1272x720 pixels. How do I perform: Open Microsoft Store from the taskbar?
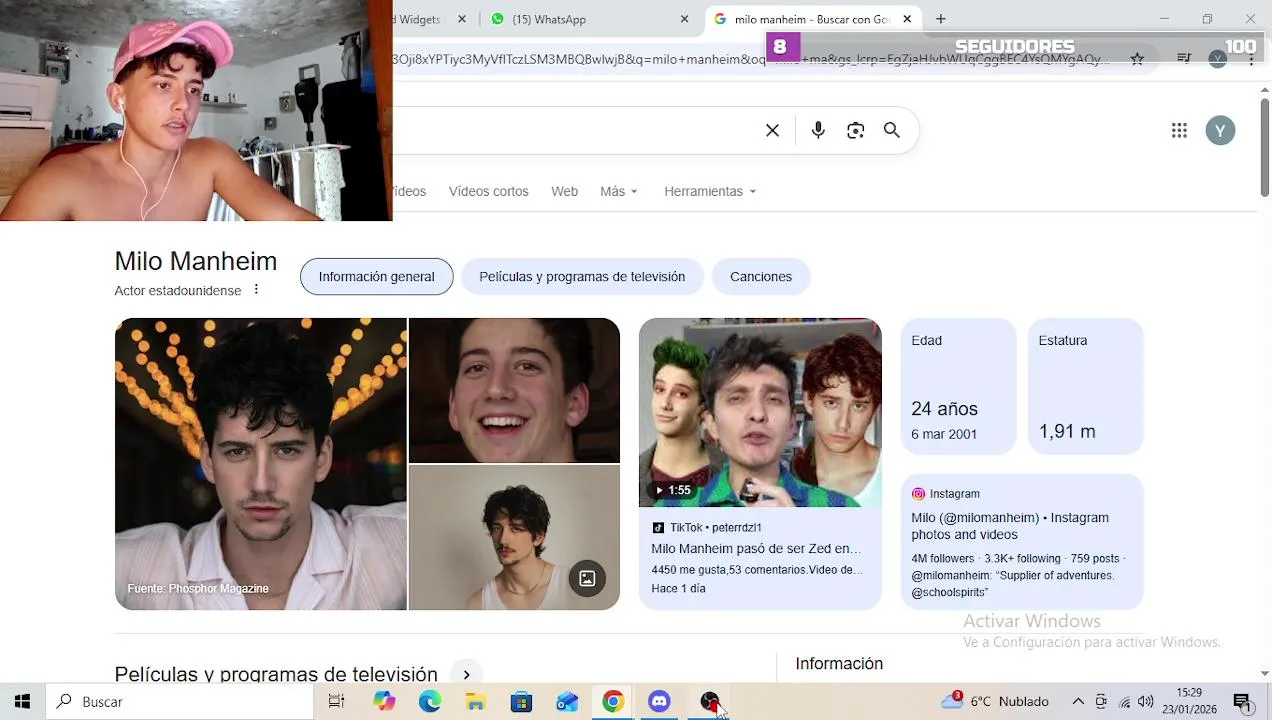tap(521, 702)
